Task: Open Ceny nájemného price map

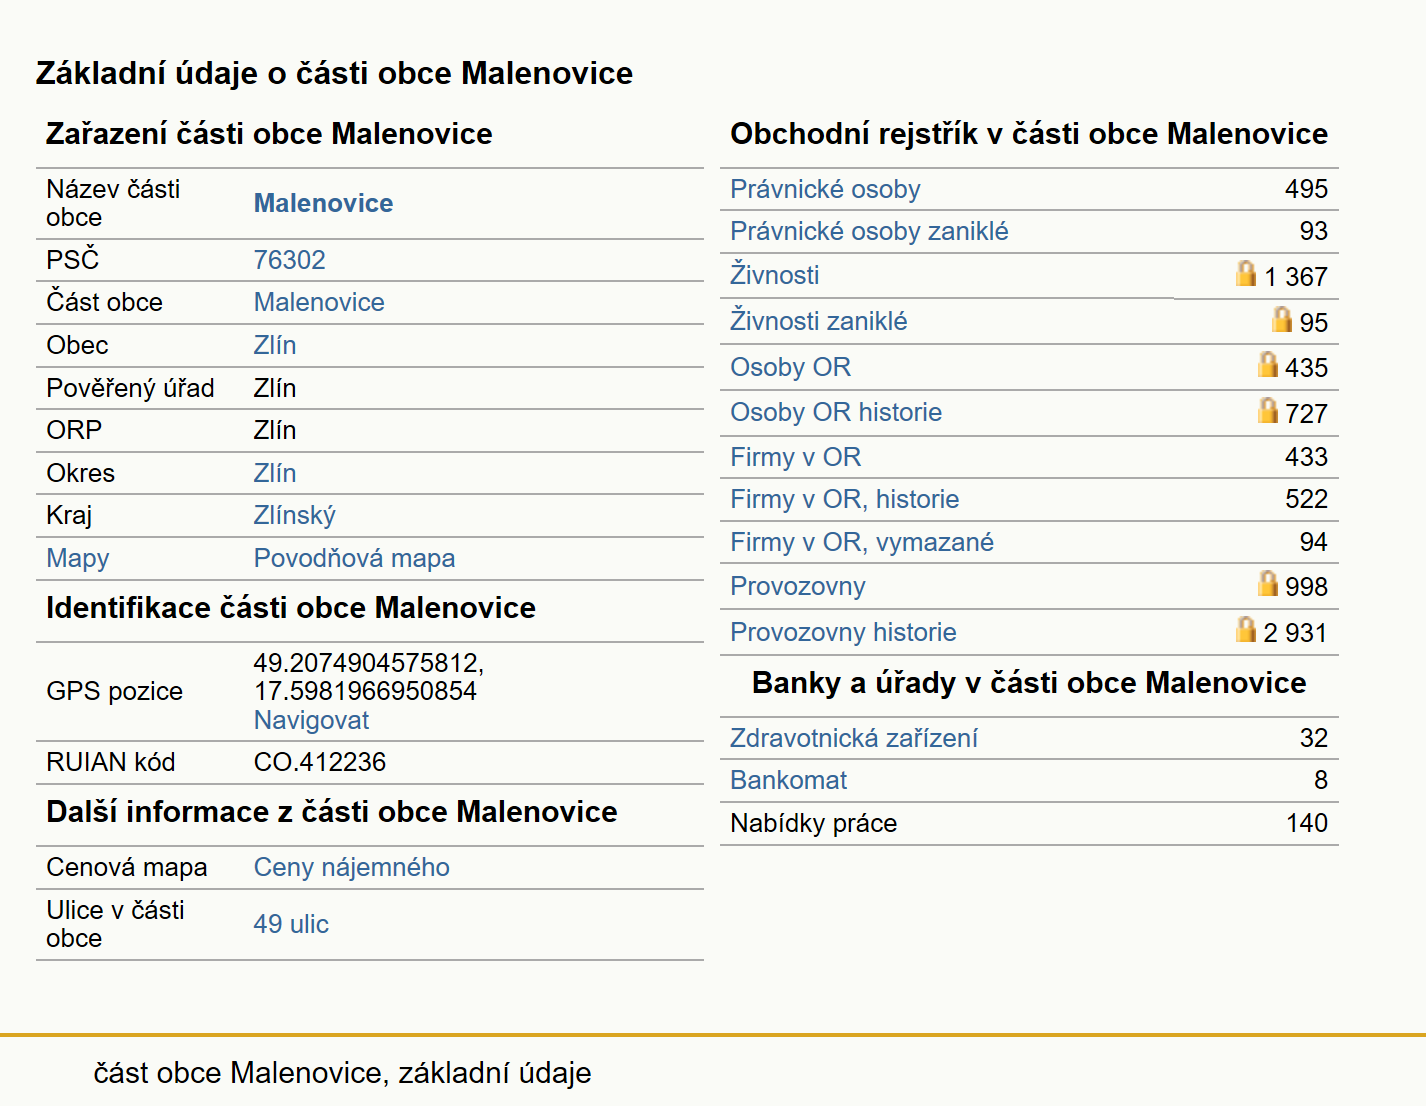Action: tap(351, 867)
